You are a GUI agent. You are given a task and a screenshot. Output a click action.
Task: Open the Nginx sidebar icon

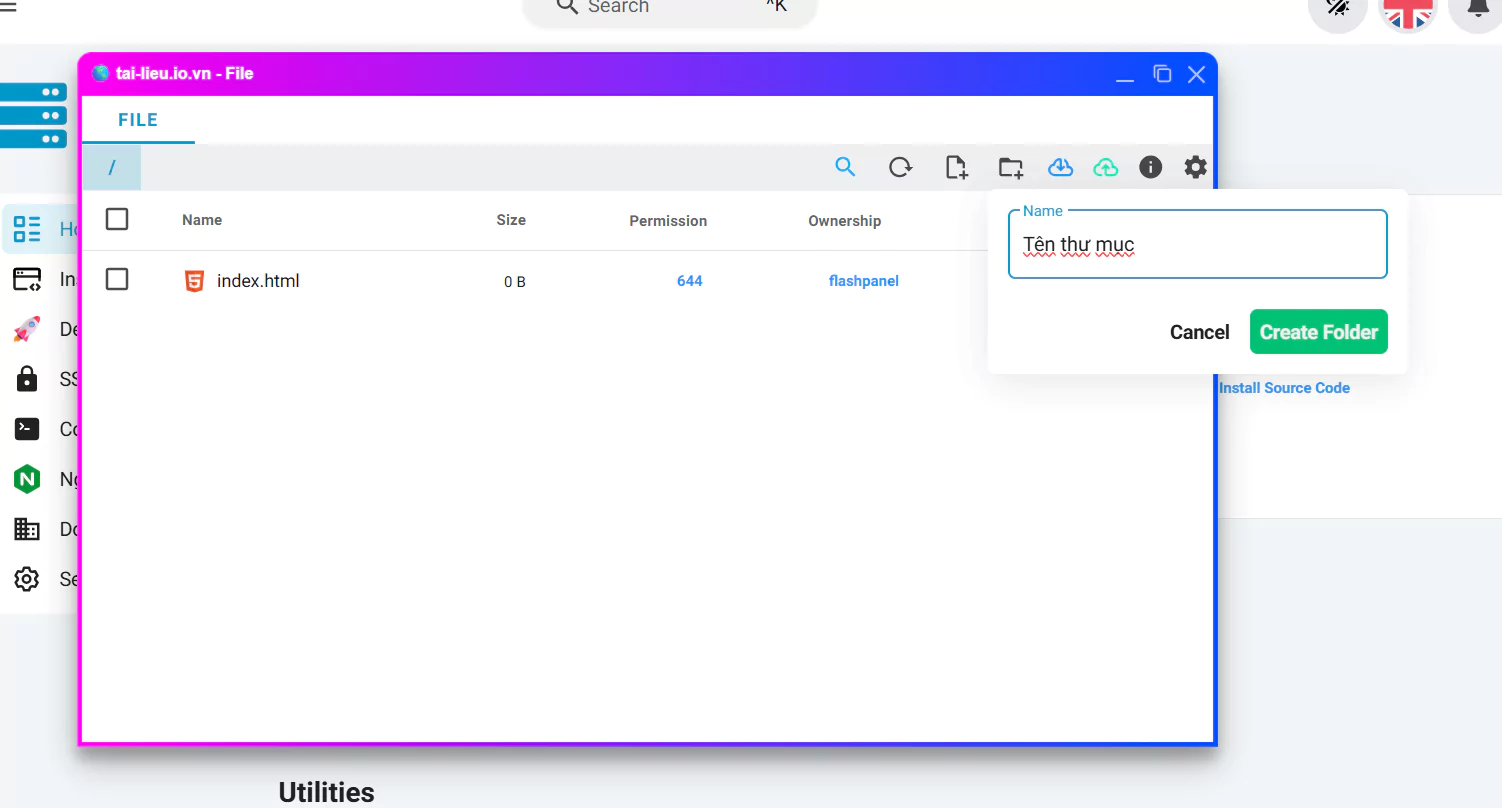coord(27,479)
